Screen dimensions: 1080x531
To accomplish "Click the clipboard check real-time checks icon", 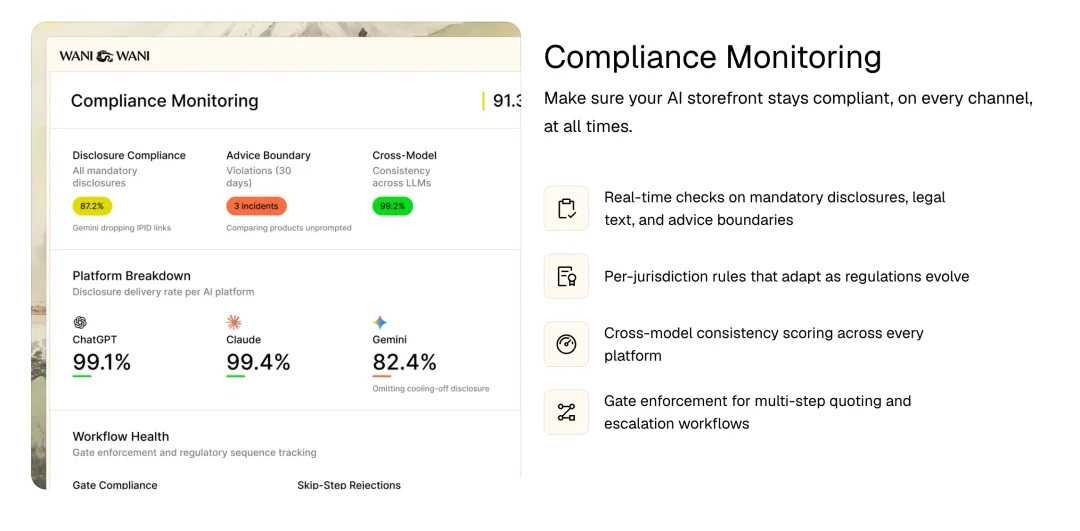I will (x=566, y=208).
